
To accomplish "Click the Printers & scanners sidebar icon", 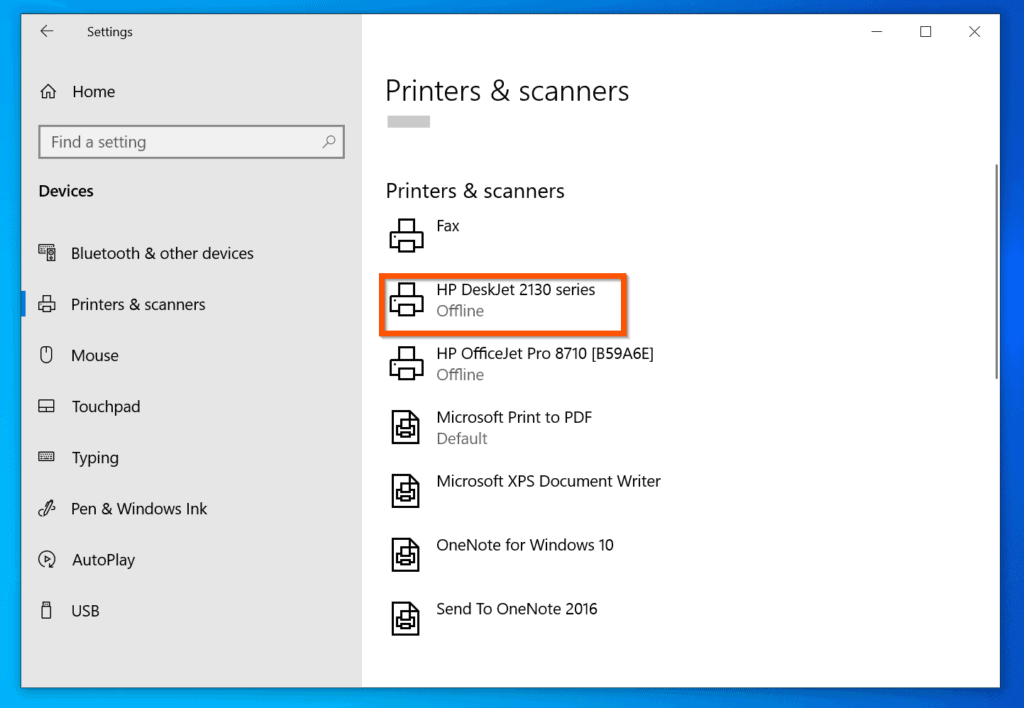I will coord(47,304).
